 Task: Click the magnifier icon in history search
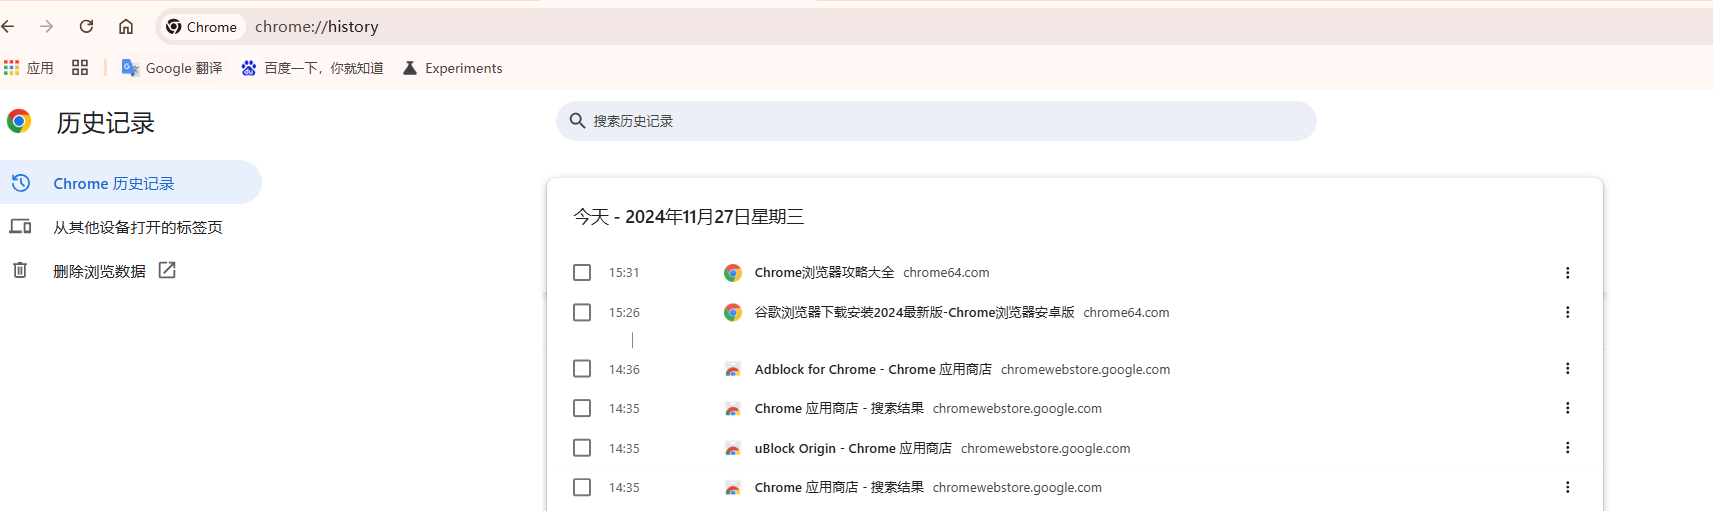tap(577, 121)
